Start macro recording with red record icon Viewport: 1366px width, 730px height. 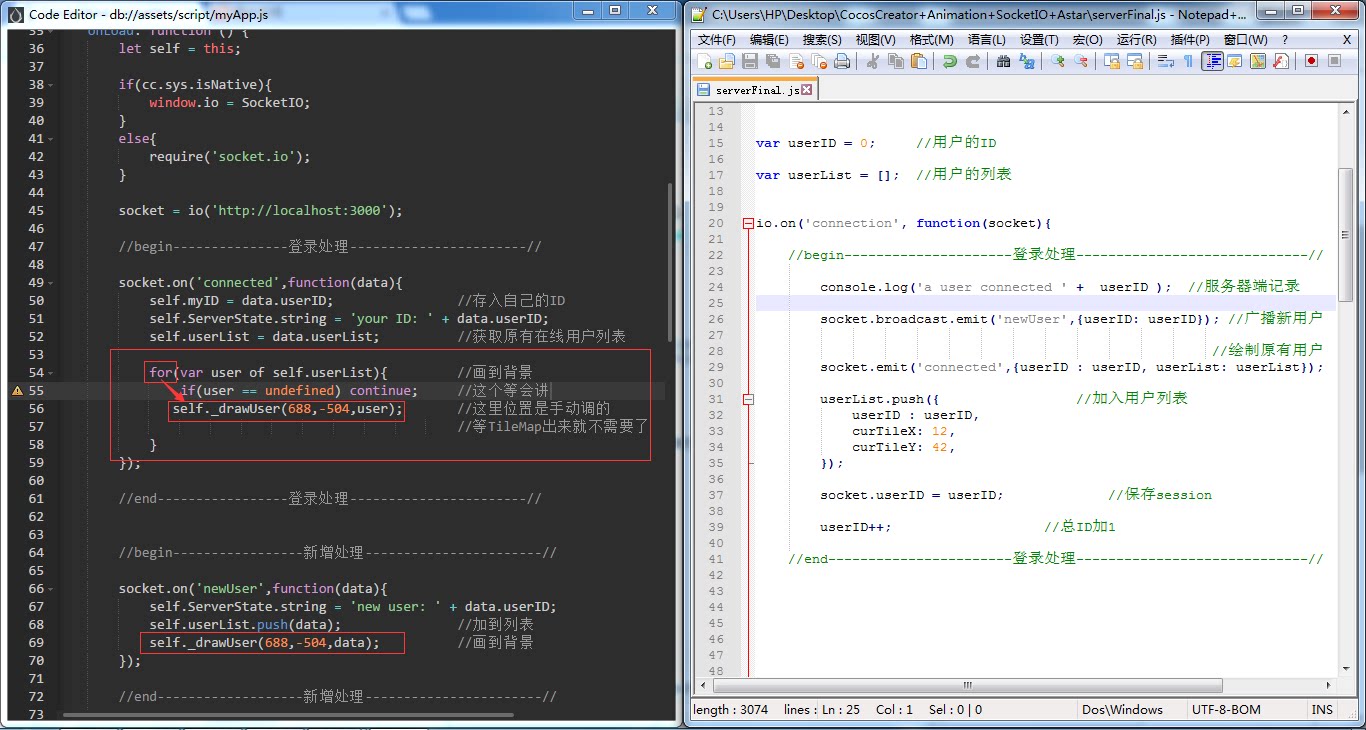1311,61
